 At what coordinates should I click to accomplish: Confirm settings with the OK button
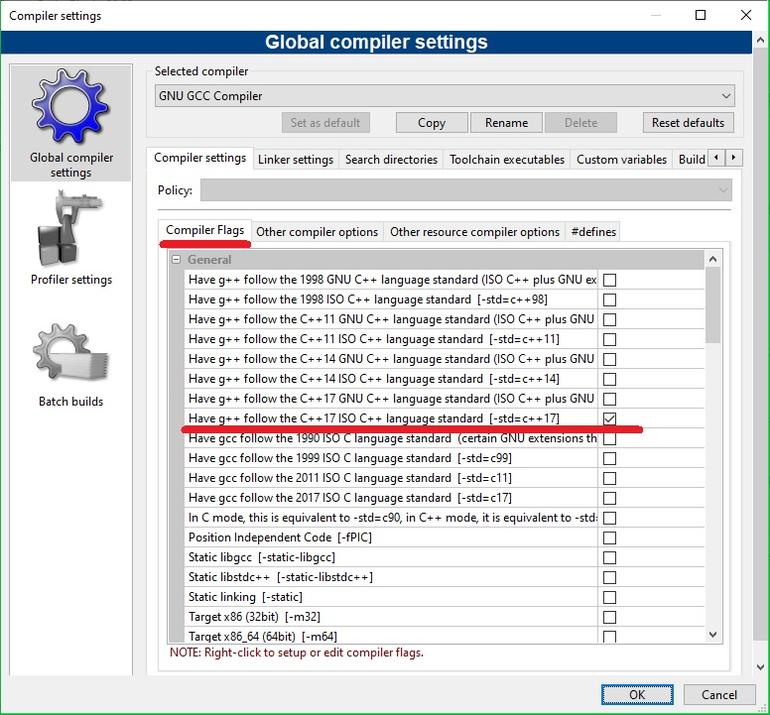click(637, 694)
